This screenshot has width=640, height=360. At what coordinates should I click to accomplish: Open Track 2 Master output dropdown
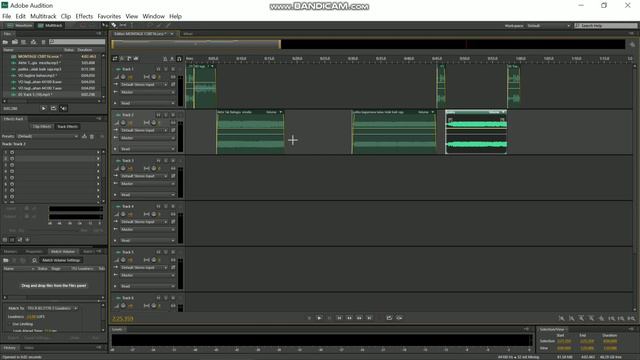147,138
